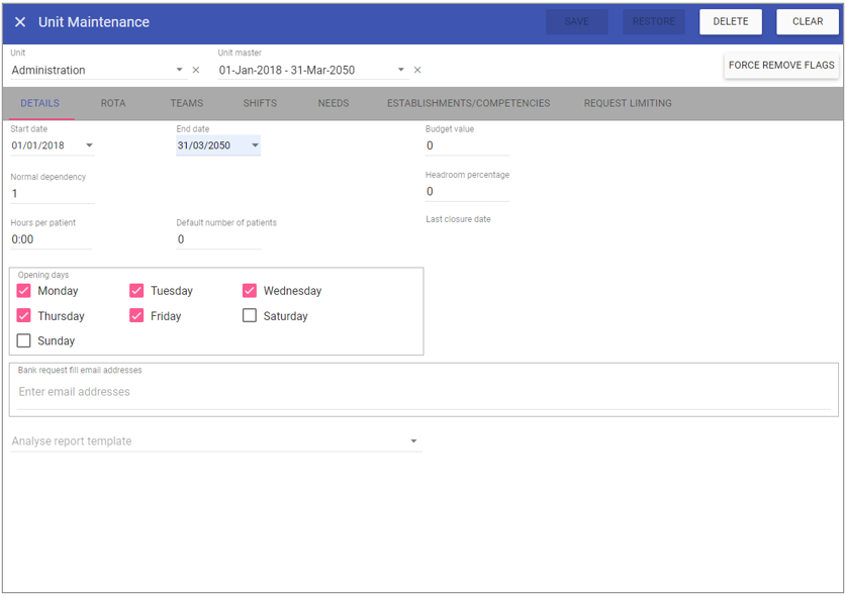Clear the Unit master field with X icon
Image resolution: width=846 pixels, height=596 pixels.
point(418,70)
